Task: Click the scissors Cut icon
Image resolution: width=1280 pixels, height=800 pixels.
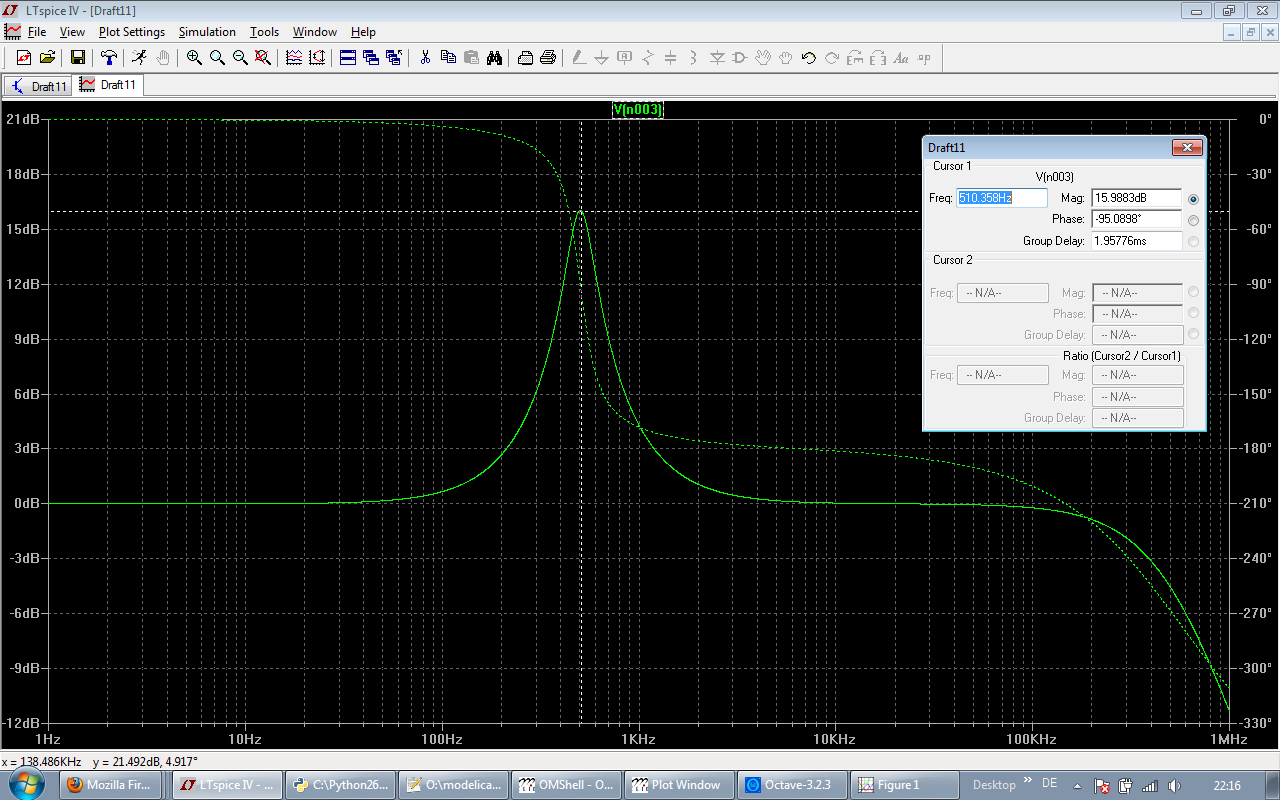Action: point(425,58)
